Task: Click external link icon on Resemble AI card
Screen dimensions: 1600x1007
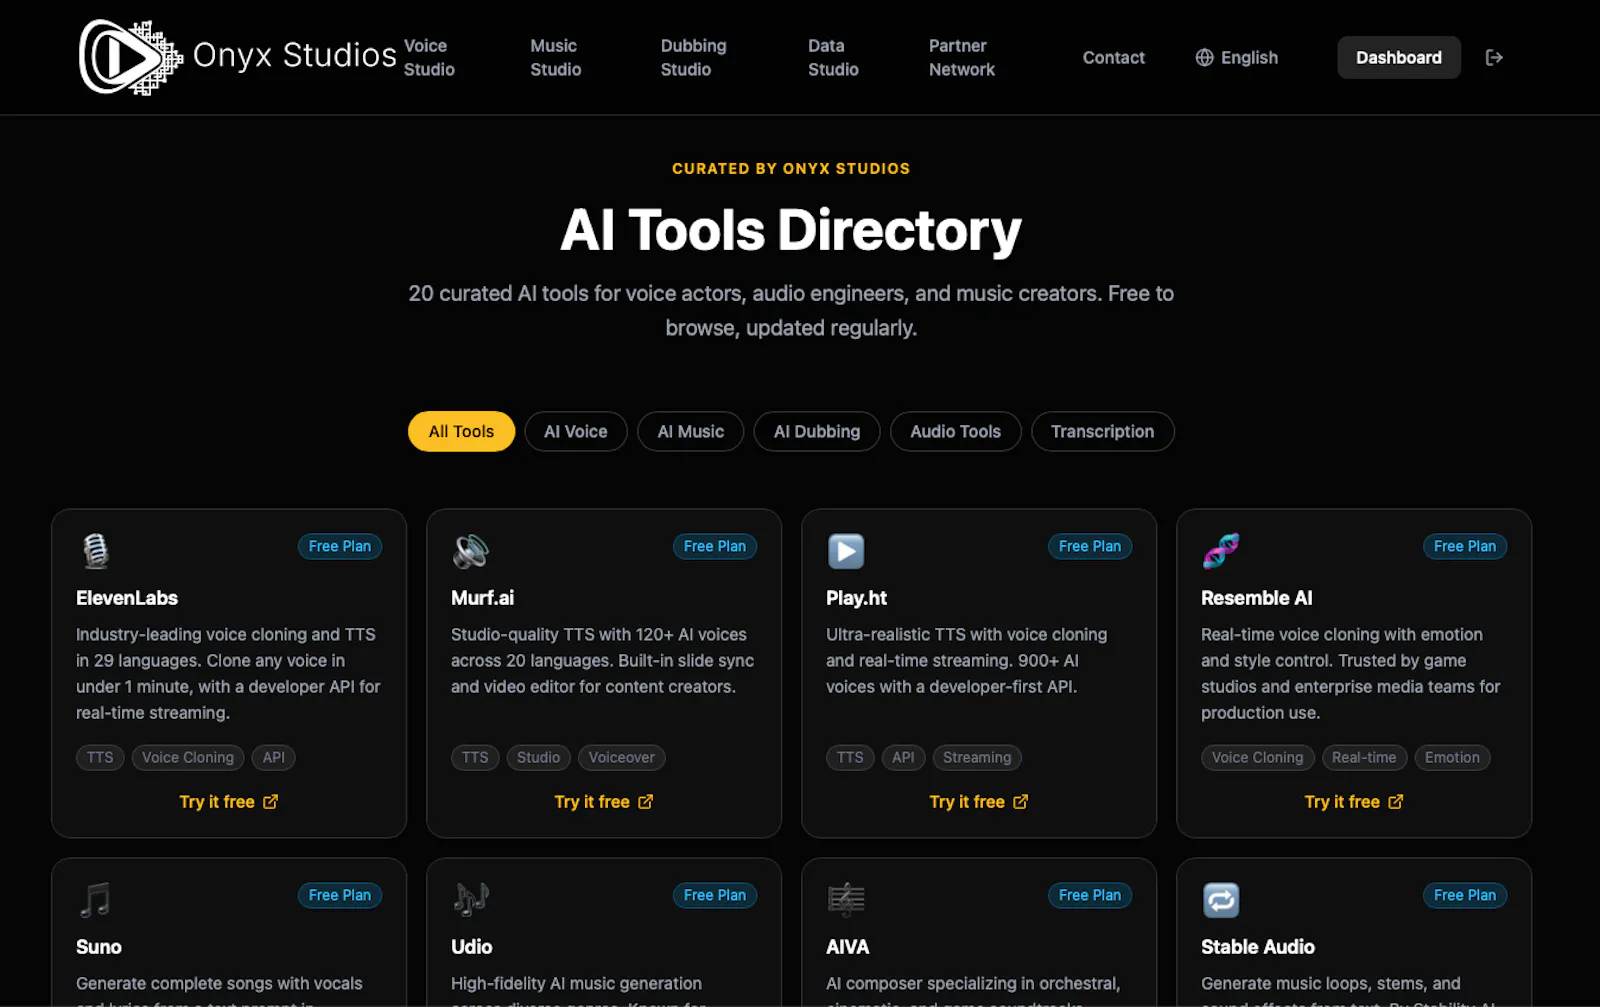Action: (1395, 802)
